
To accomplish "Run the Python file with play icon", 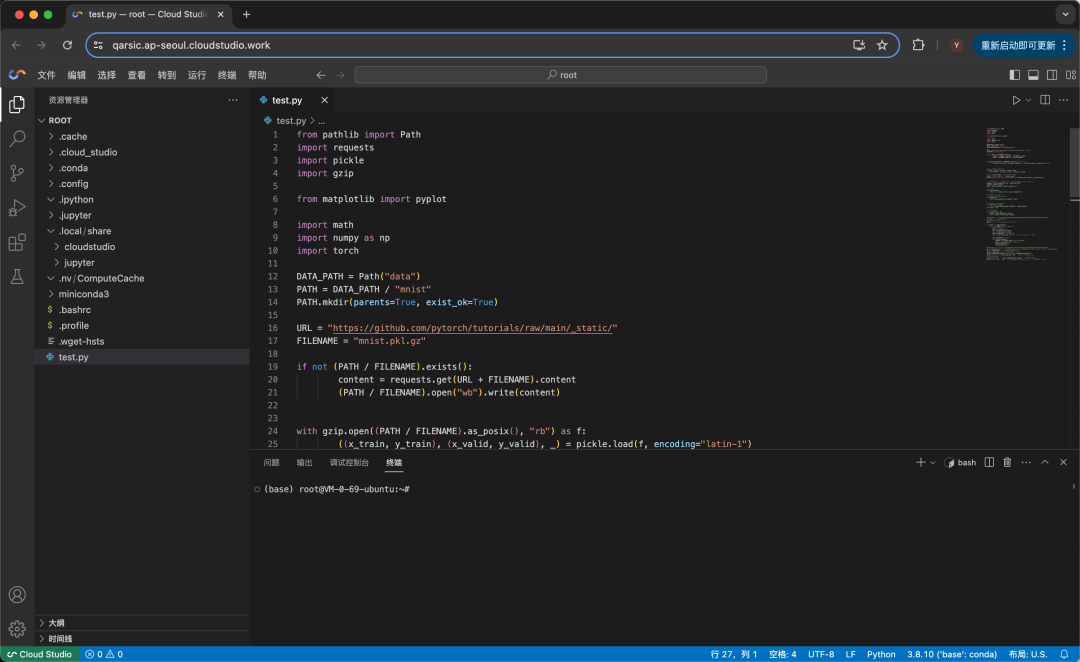I will (x=1016, y=100).
